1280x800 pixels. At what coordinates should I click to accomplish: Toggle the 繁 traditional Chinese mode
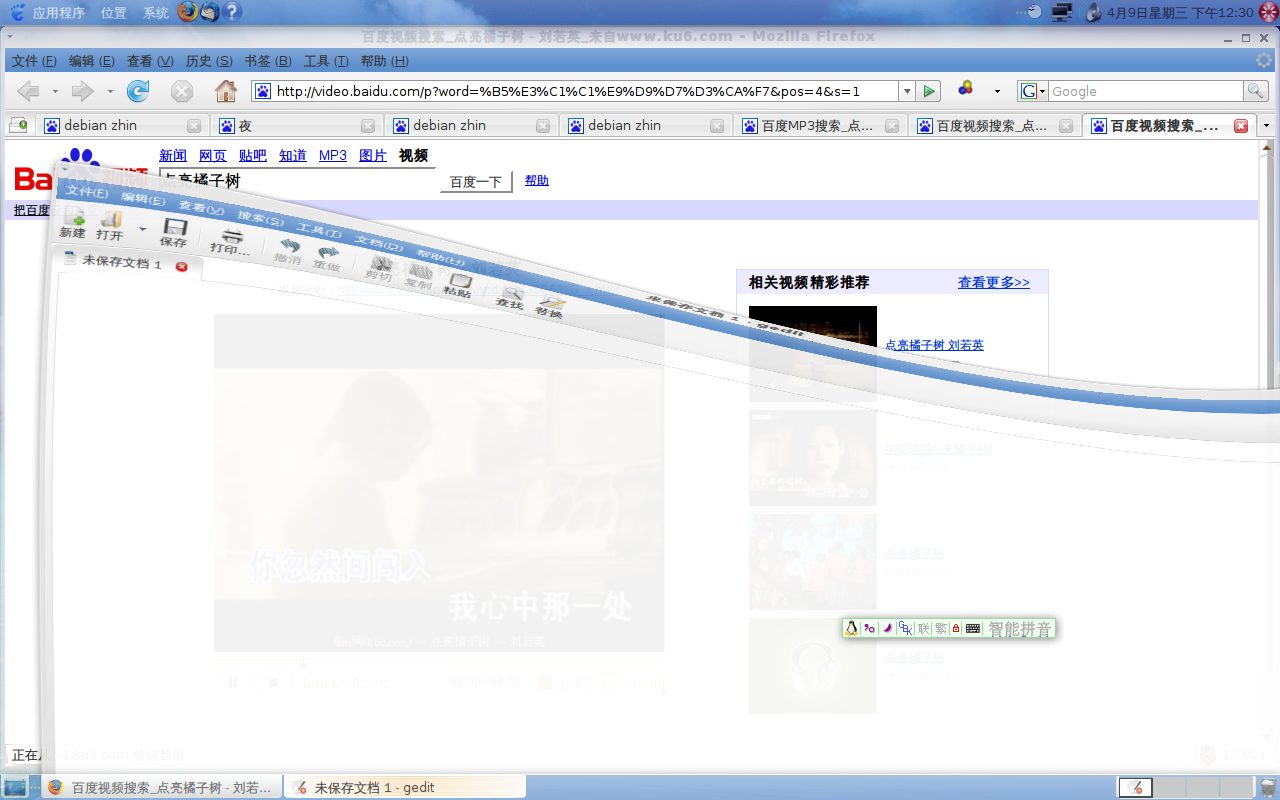pyautogui.click(x=941, y=629)
